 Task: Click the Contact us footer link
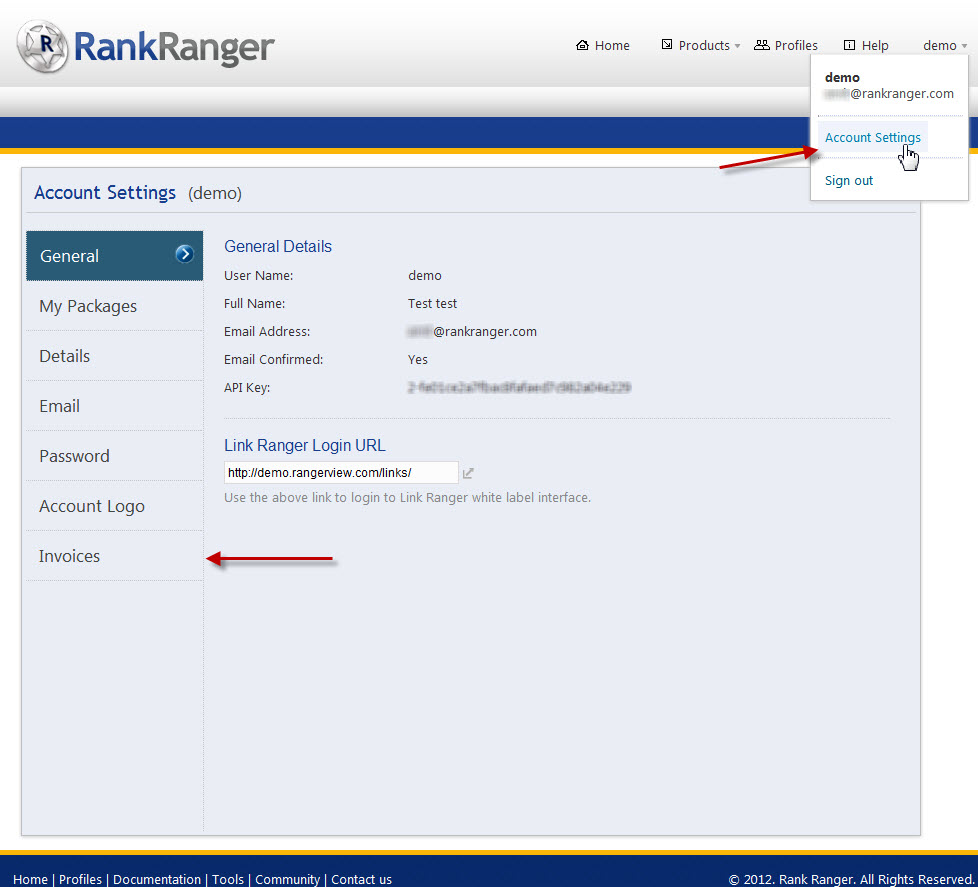click(361, 880)
